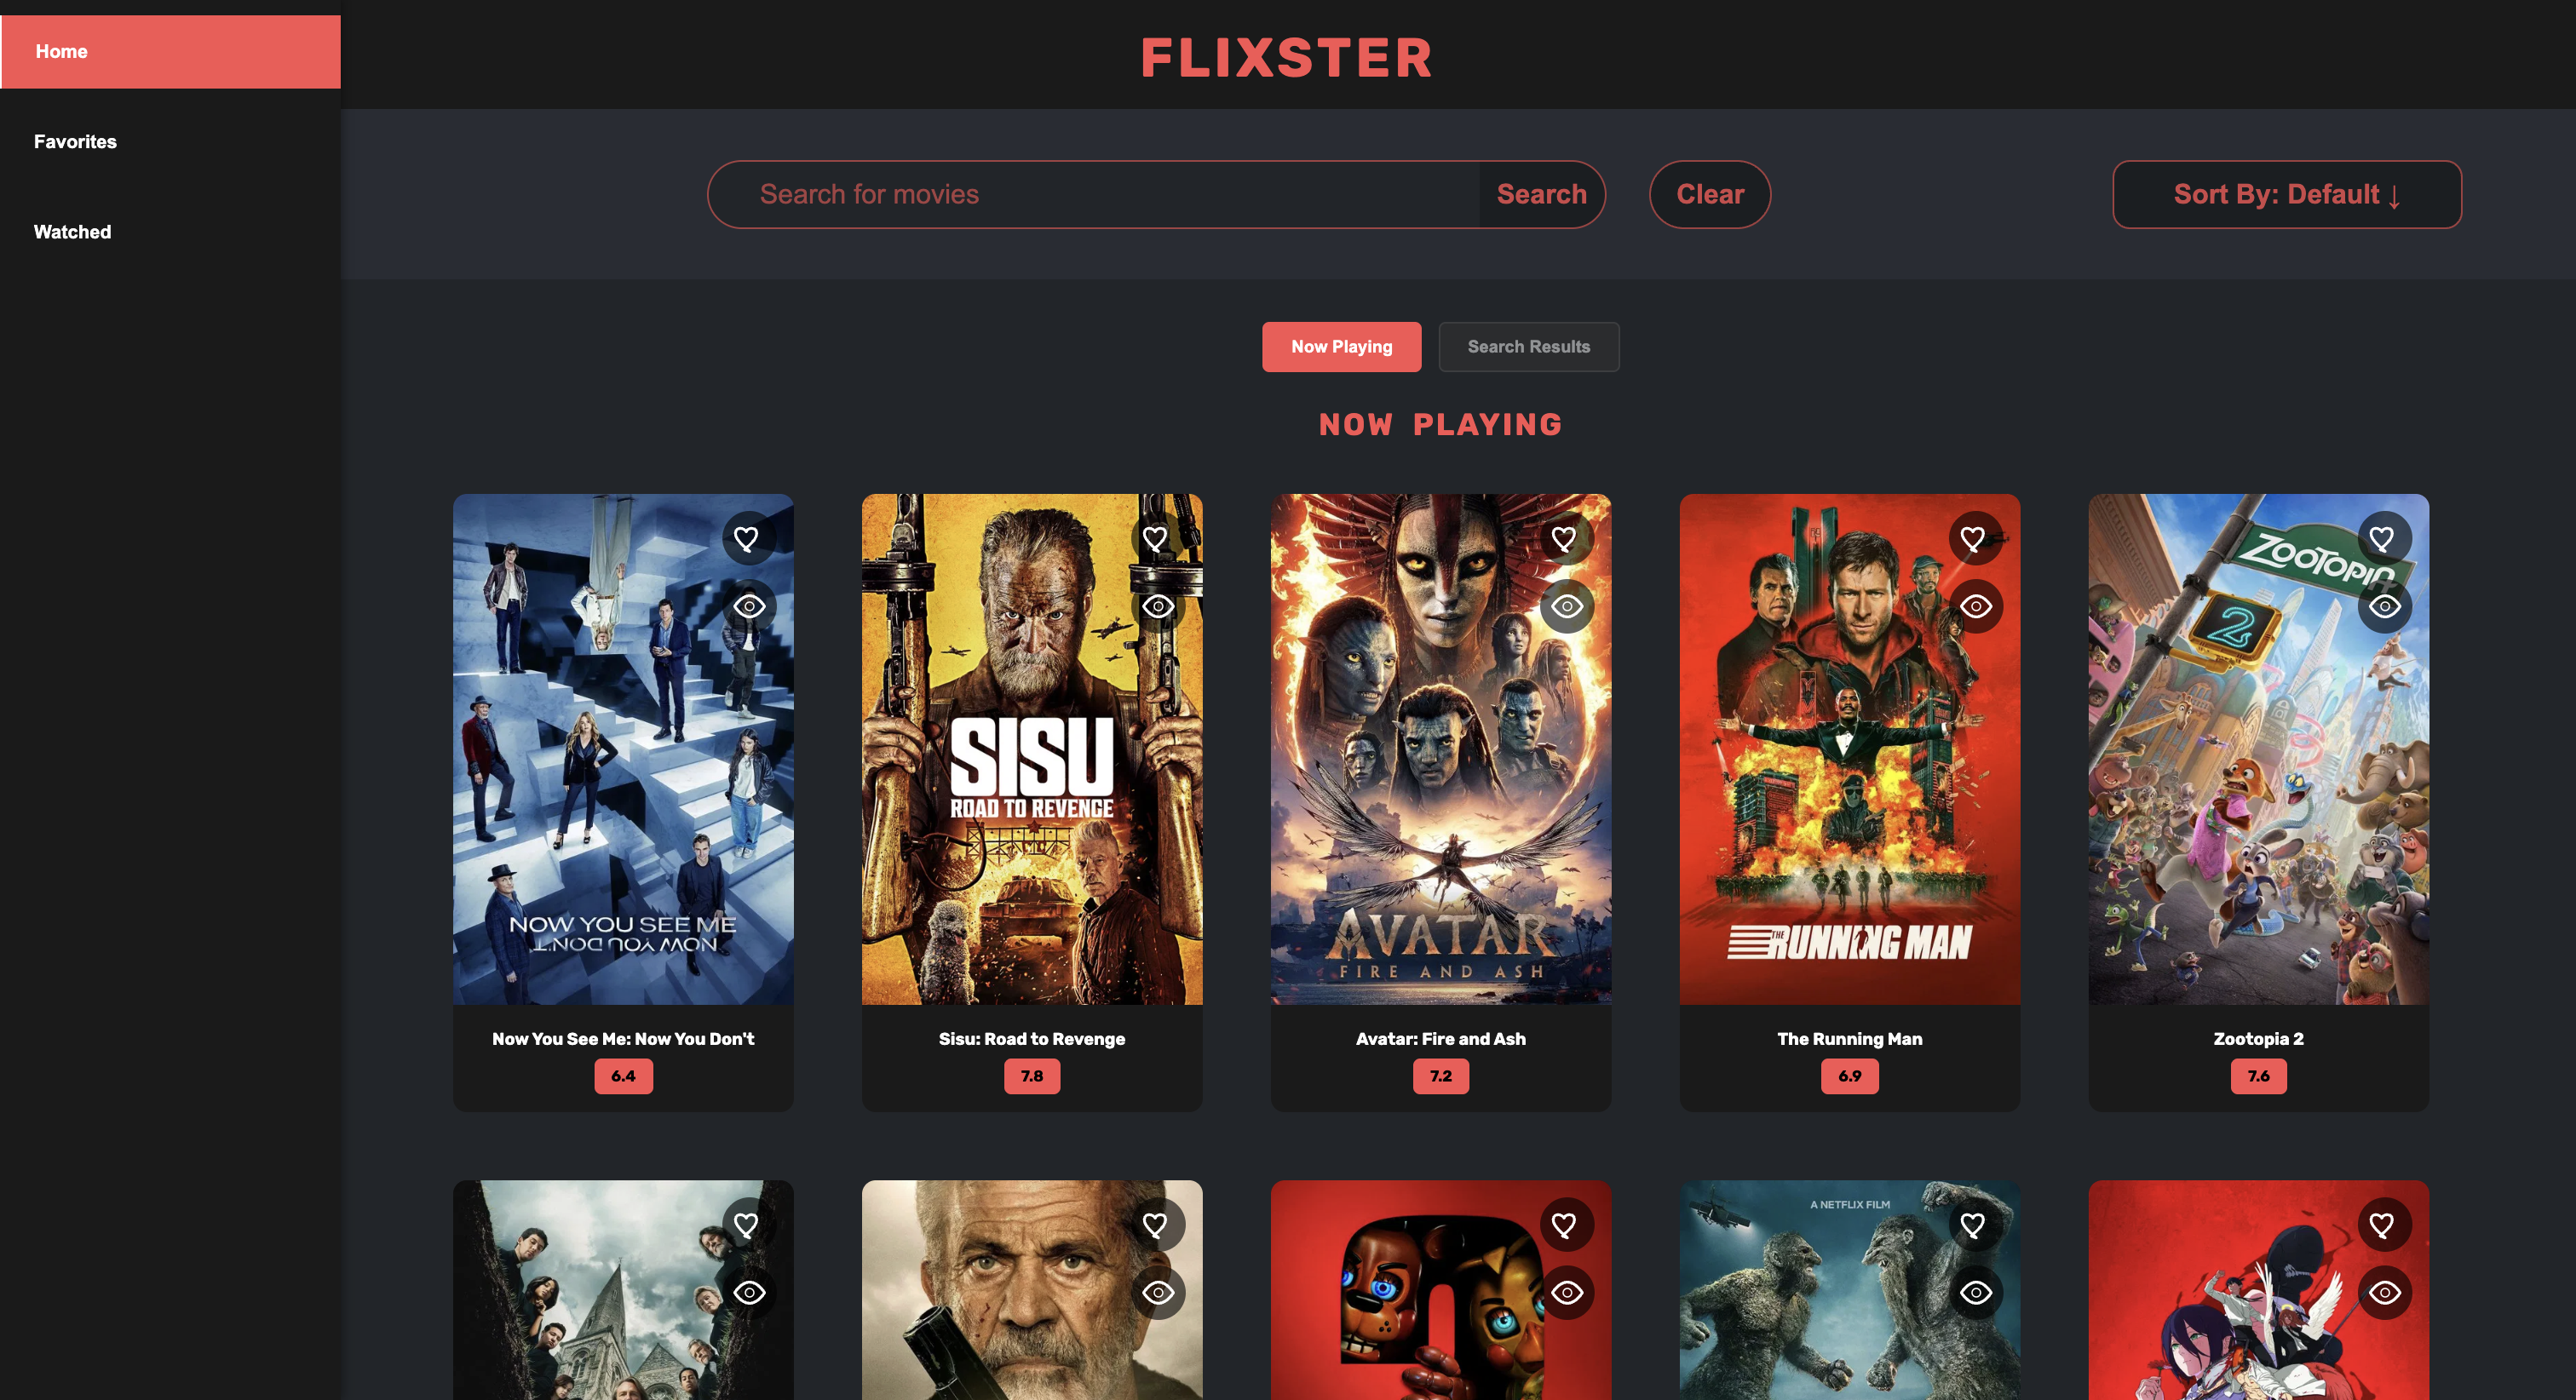
Task: Toggle watched eye on The Running Man
Action: click(x=1976, y=606)
